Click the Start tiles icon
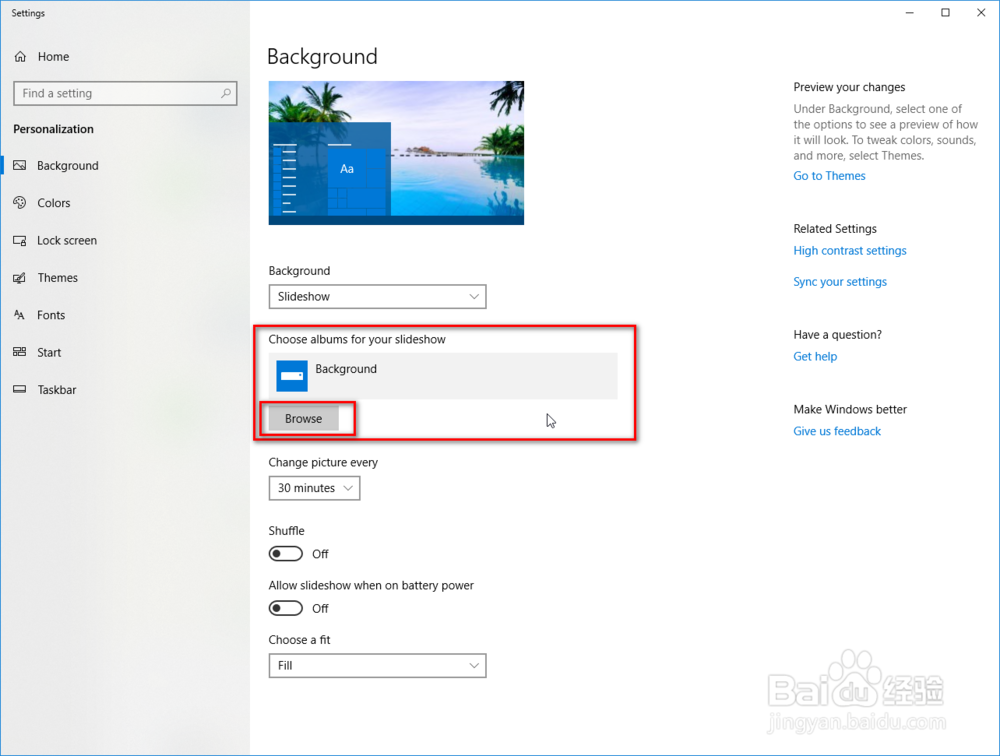 (x=20, y=352)
